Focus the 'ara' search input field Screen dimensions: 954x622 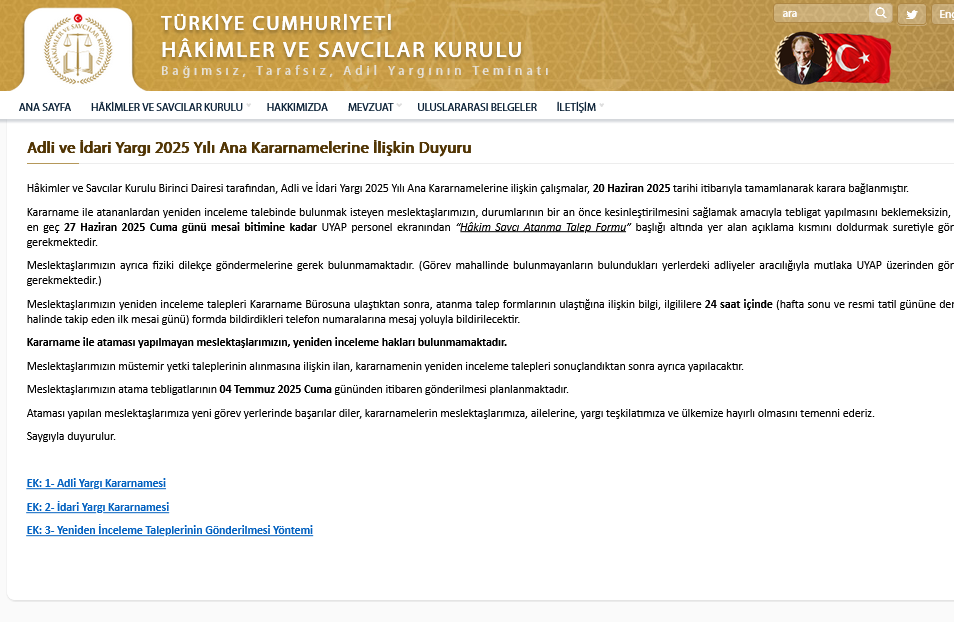click(821, 13)
